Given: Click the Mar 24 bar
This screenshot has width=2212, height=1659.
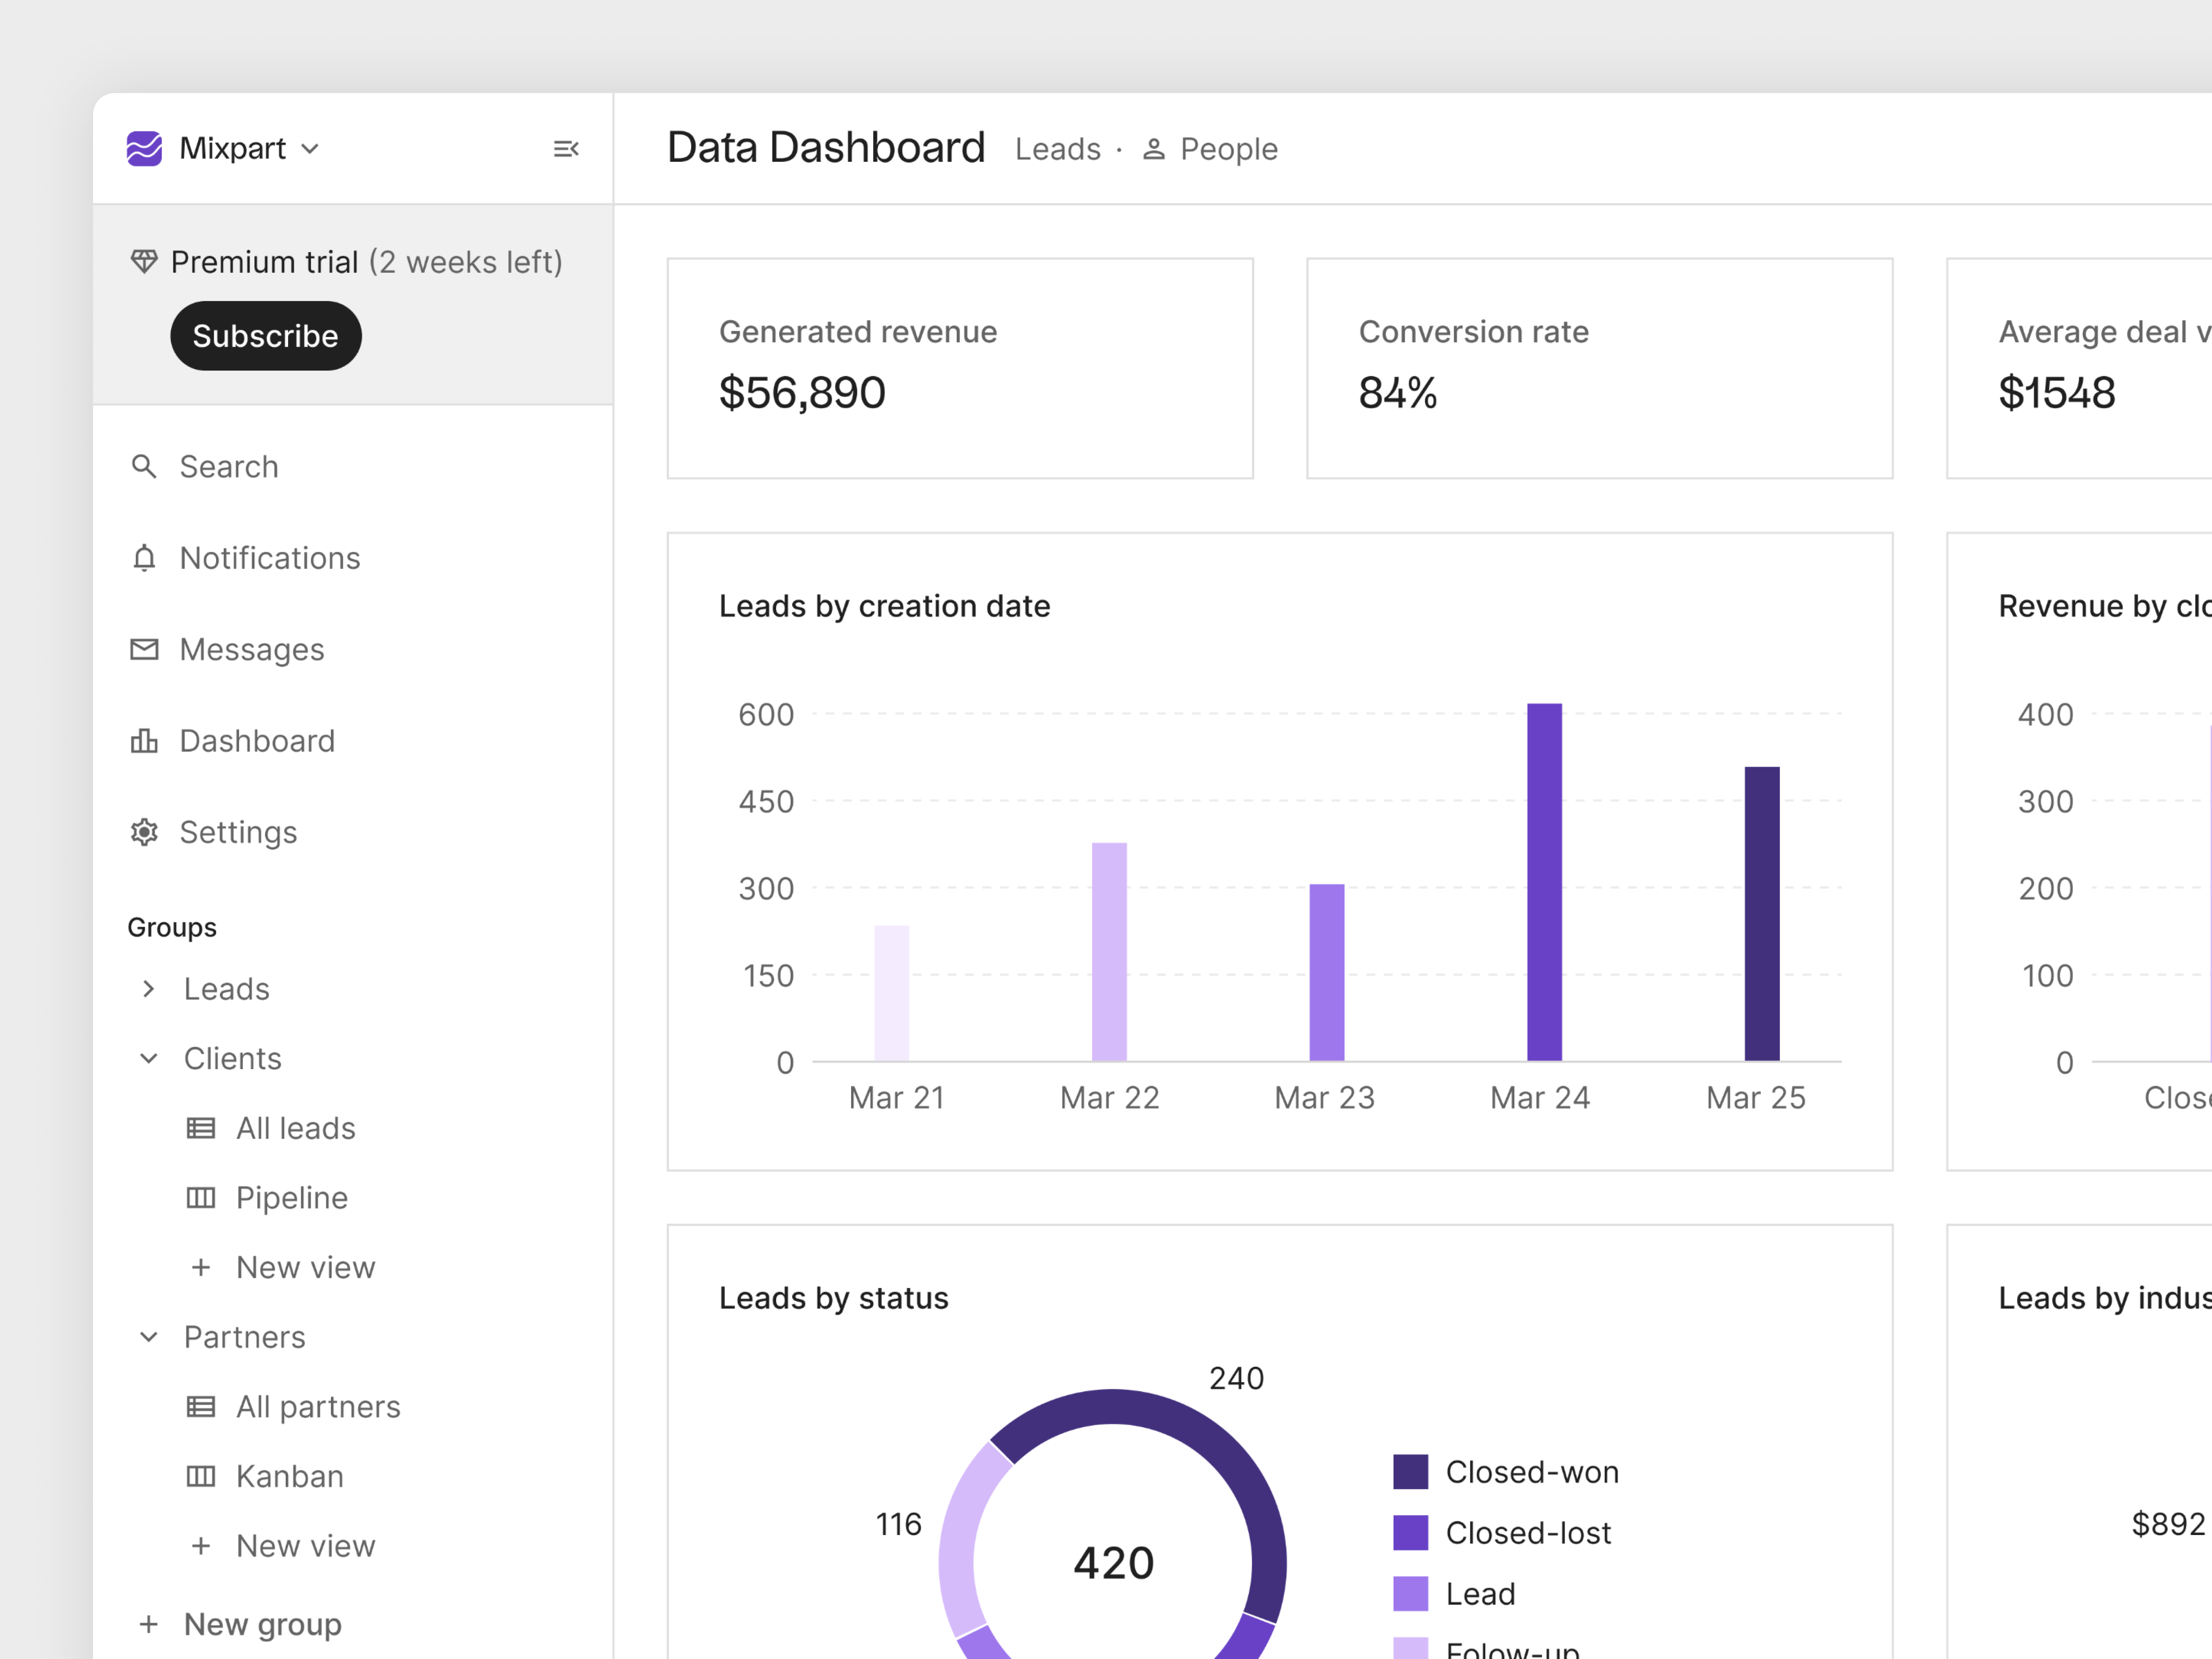Looking at the screenshot, I should click(1544, 882).
